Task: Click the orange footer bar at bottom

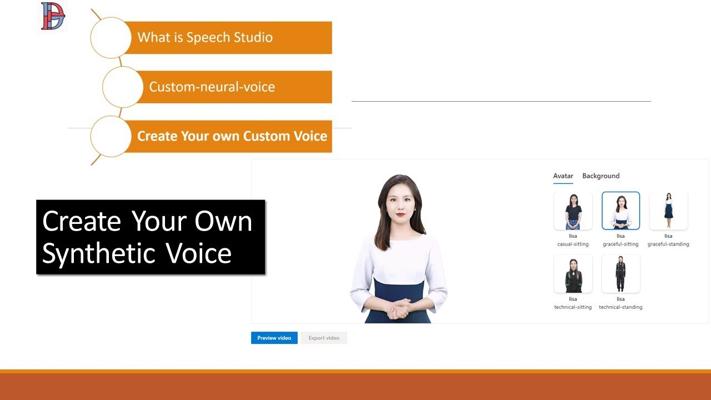Action: point(356,385)
